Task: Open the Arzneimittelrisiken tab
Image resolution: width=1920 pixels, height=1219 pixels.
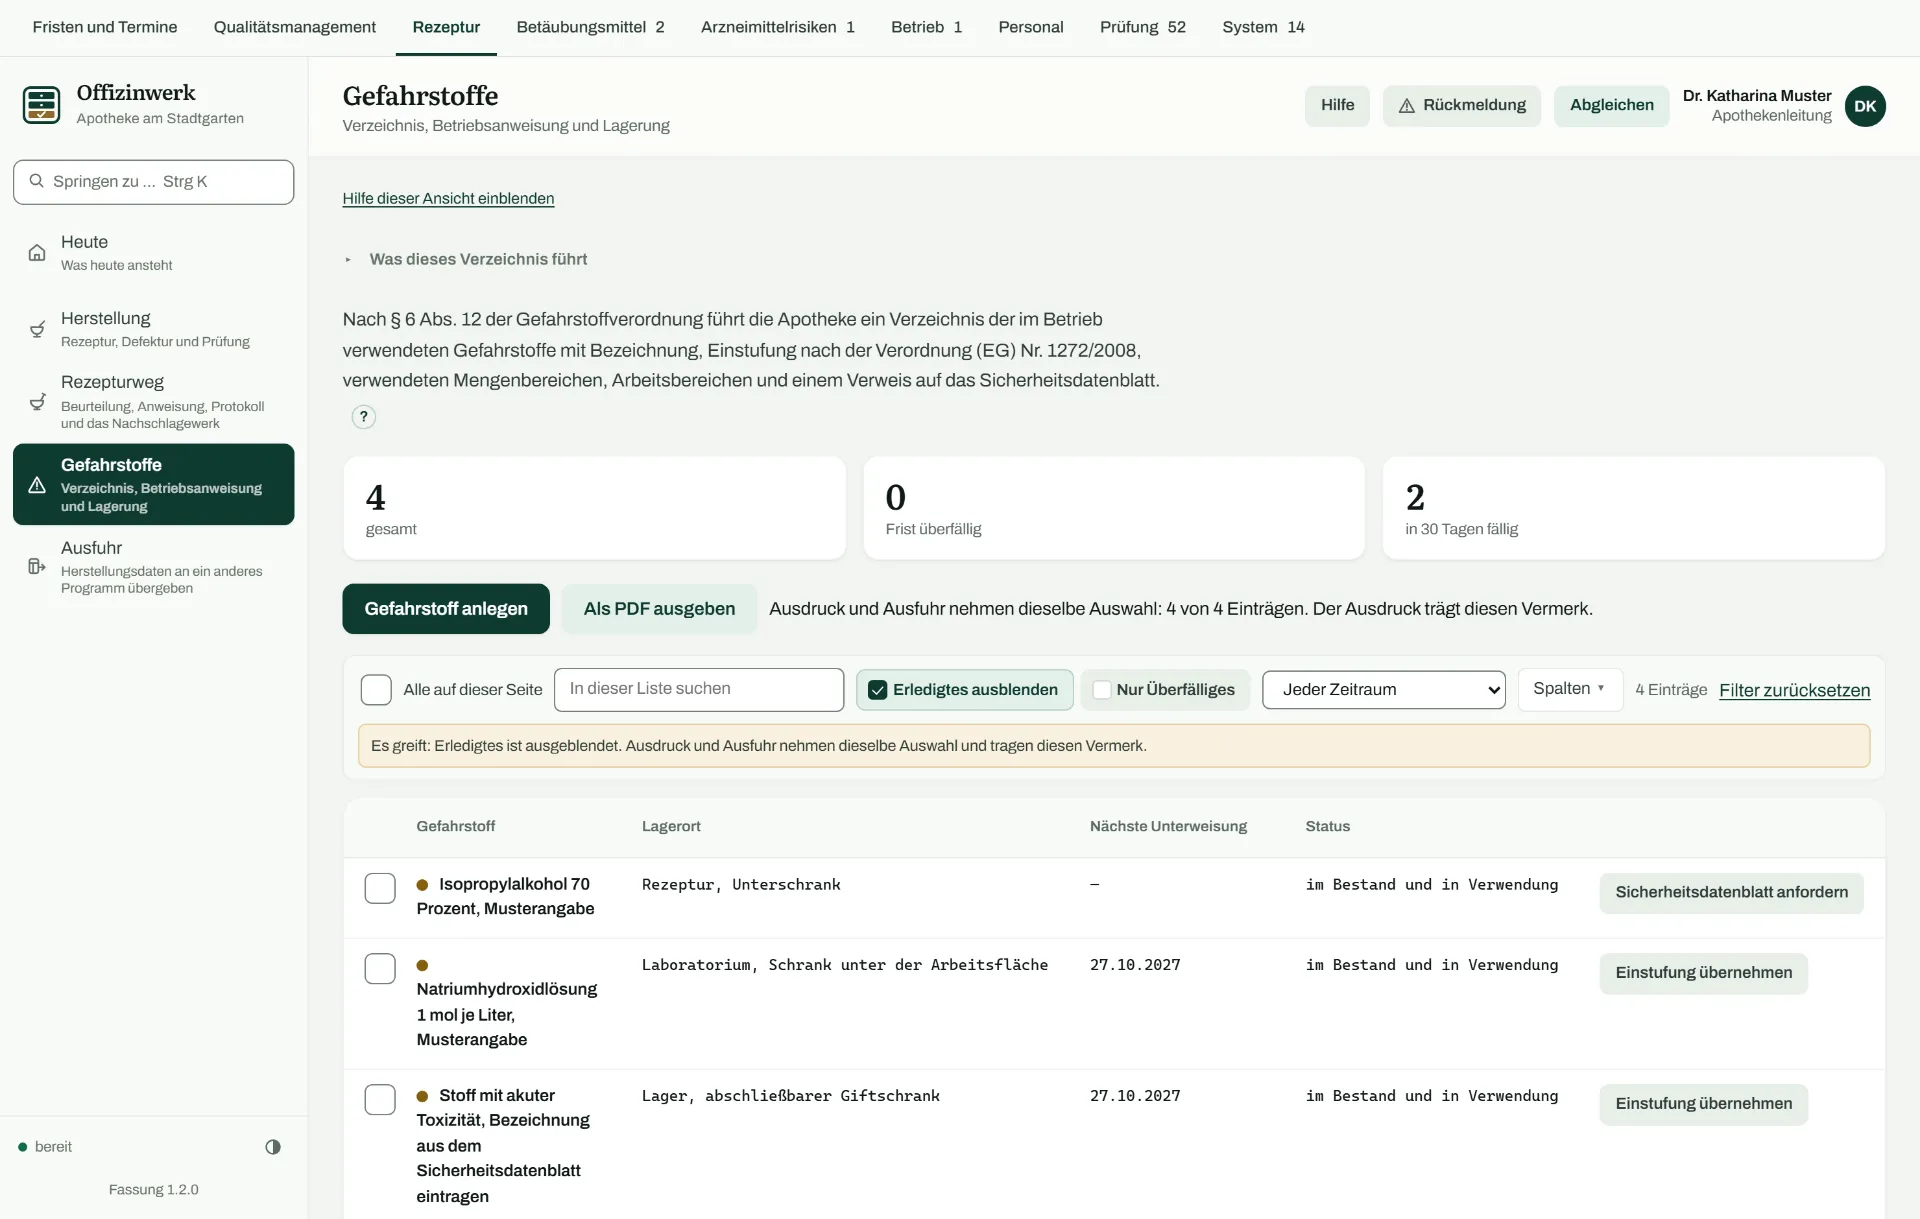Action: [778, 27]
